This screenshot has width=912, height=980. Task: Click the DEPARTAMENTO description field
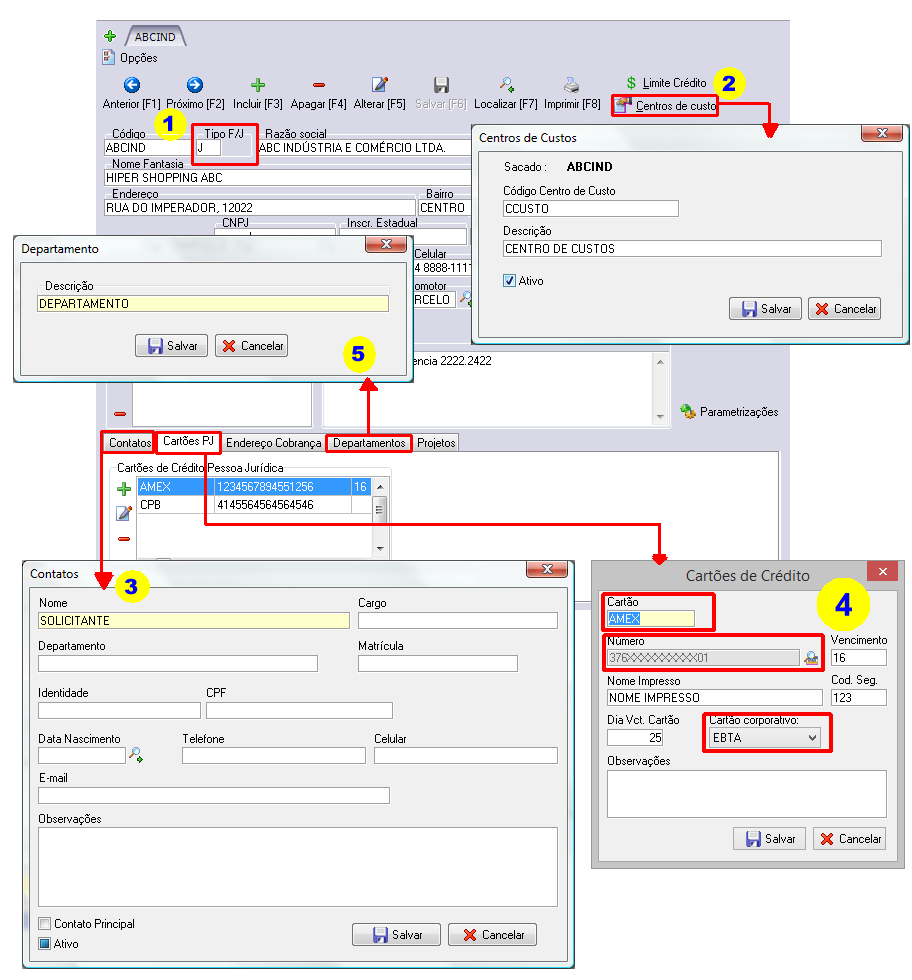click(x=213, y=304)
